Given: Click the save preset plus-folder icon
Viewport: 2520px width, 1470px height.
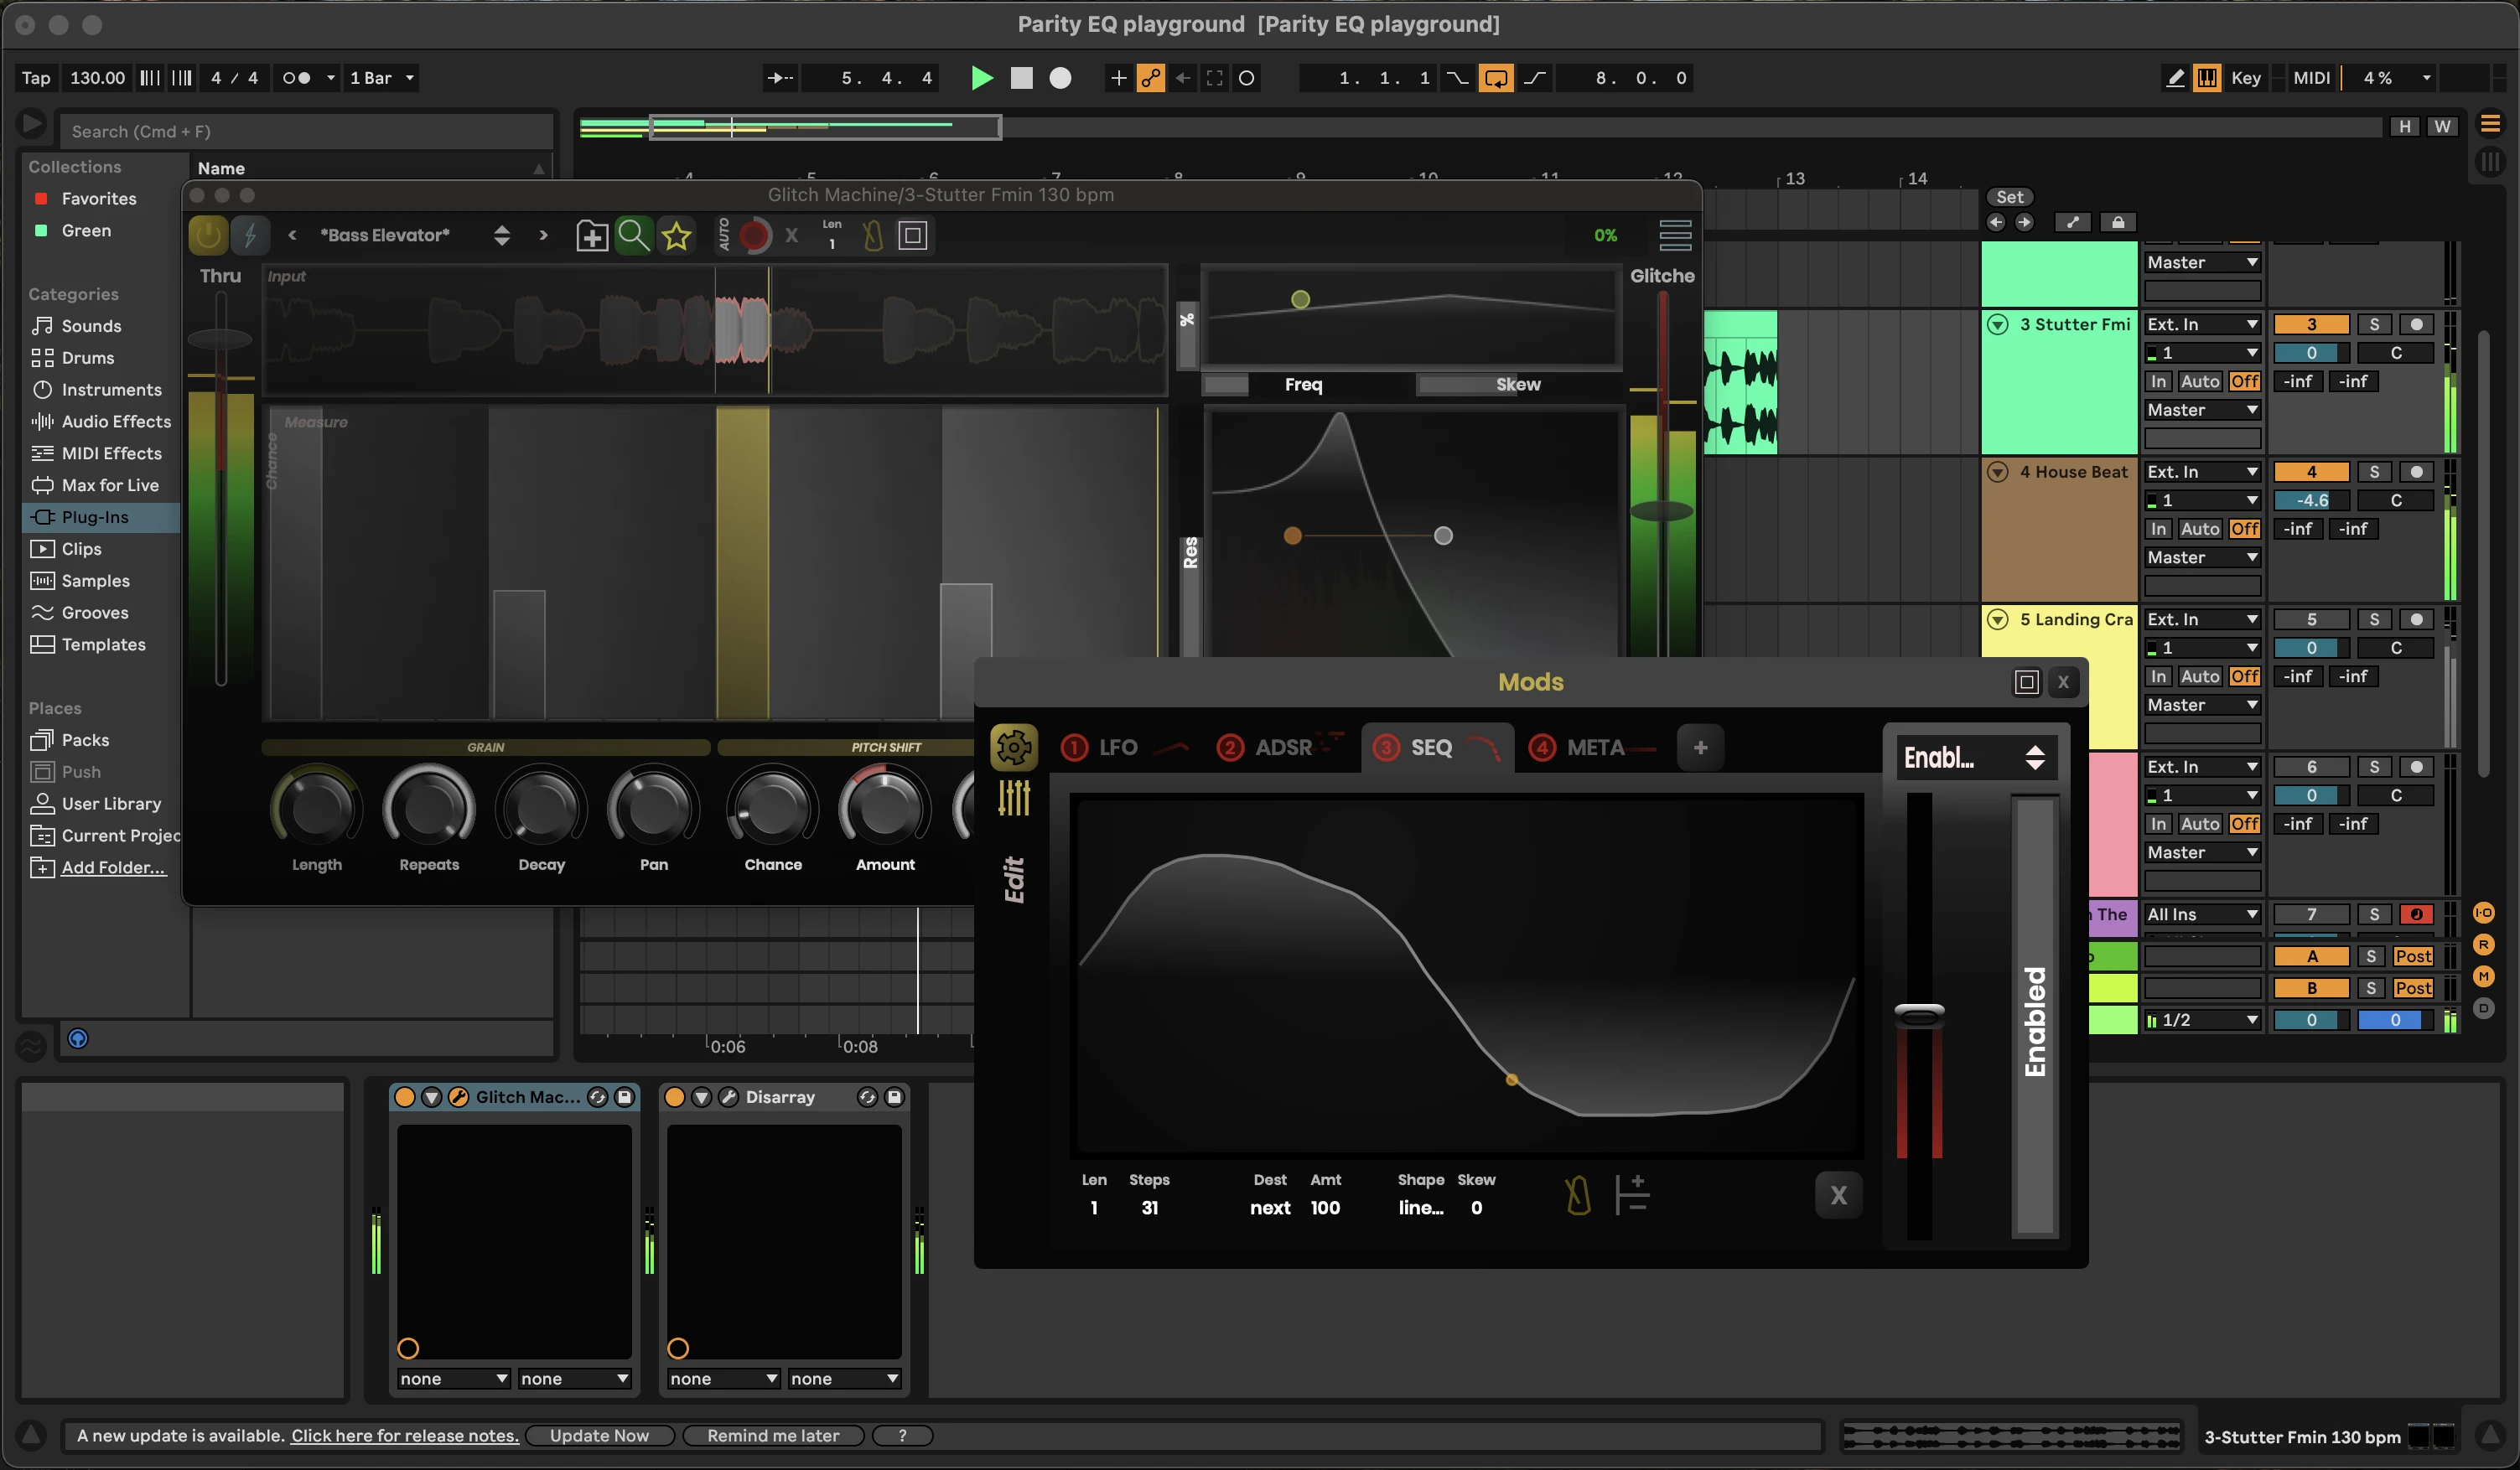Looking at the screenshot, I should click(591, 236).
